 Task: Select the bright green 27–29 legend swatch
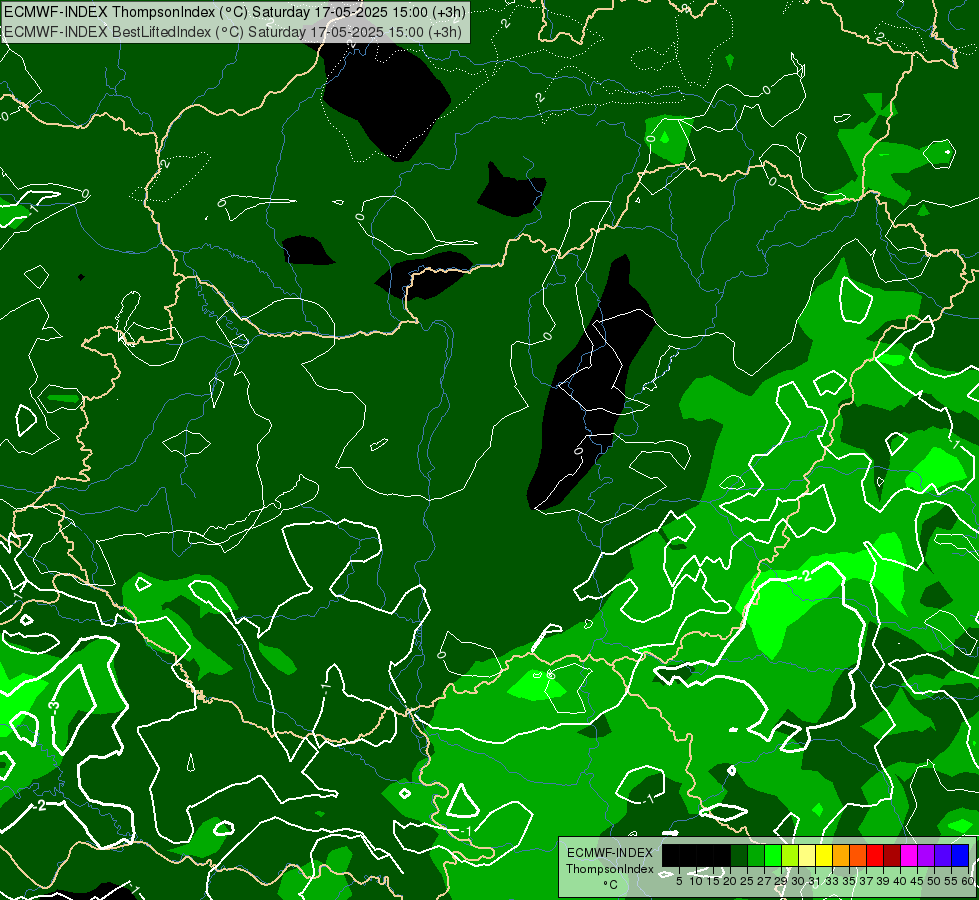tap(772, 855)
